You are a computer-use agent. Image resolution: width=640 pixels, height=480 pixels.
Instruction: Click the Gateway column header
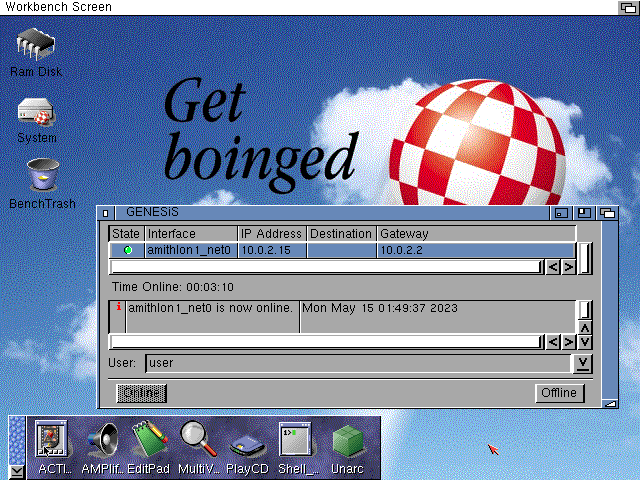(x=476, y=233)
